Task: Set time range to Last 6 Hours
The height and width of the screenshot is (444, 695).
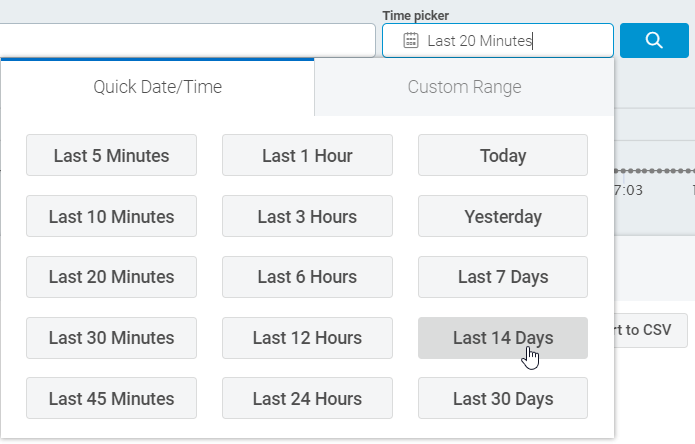Action: (x=307, y=277)
